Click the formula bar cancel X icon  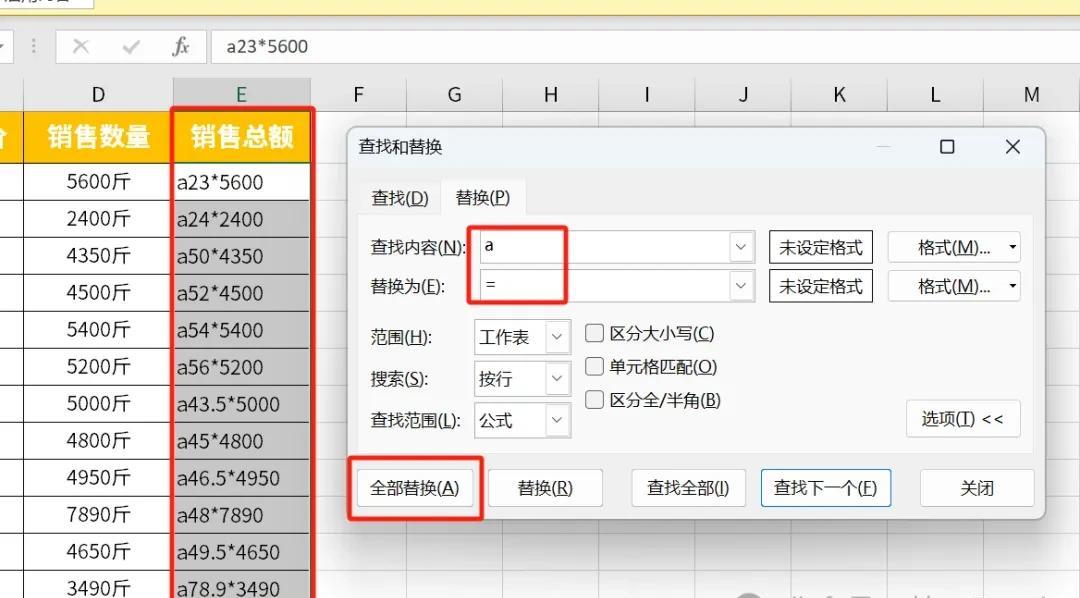pyautogui.click(x=81, y=46)
